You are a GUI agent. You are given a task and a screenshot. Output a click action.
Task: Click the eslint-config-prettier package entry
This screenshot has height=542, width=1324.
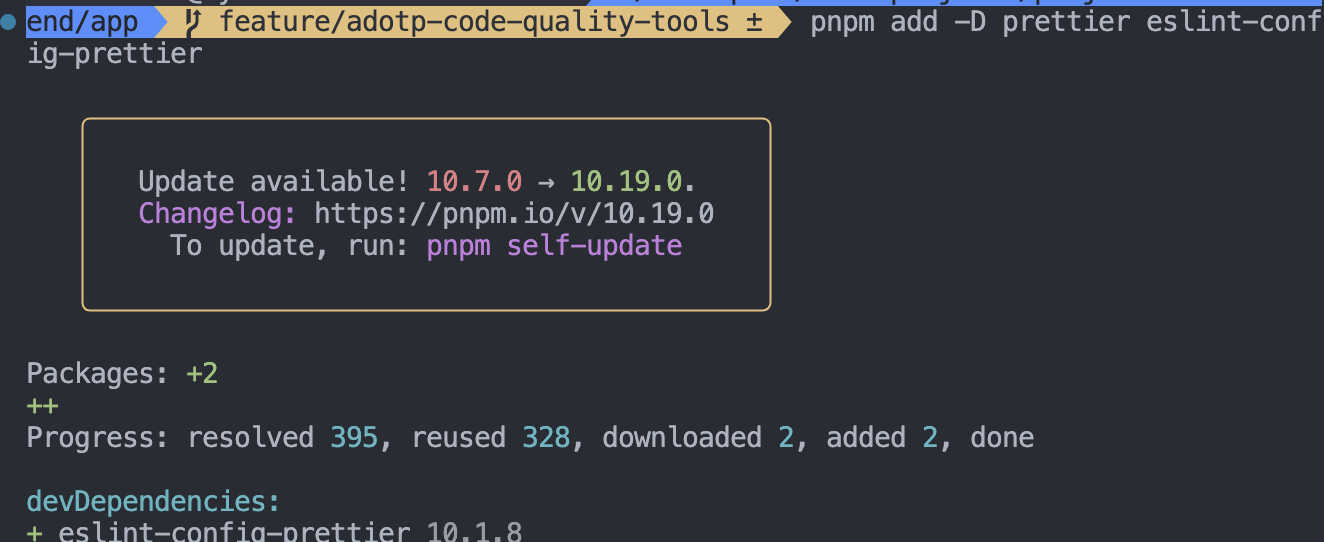pos(234,532)
